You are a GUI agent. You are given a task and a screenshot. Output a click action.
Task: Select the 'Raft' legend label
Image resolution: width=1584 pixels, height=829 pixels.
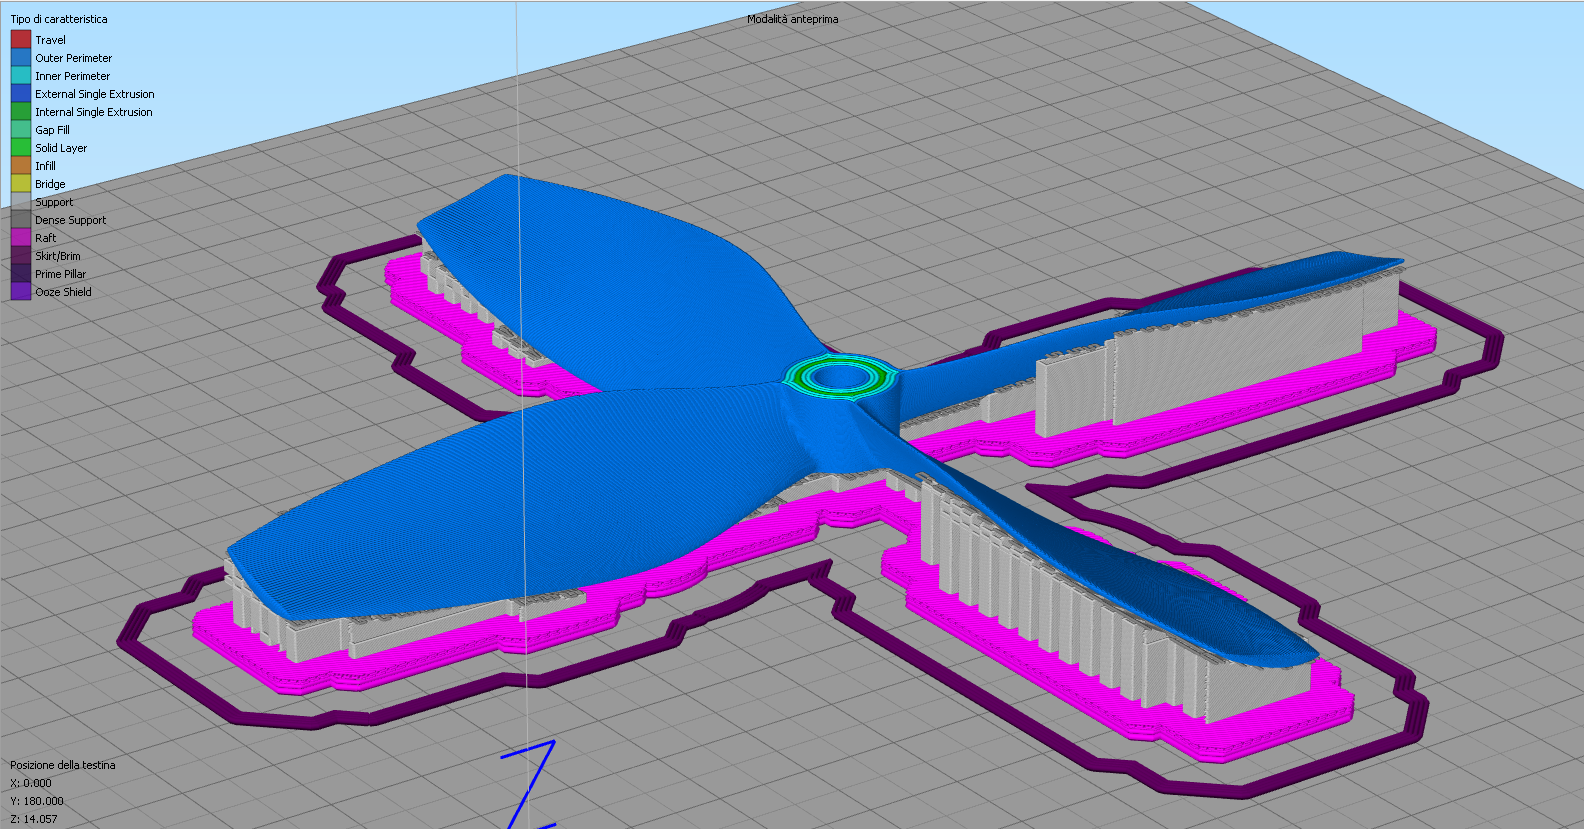45,238
